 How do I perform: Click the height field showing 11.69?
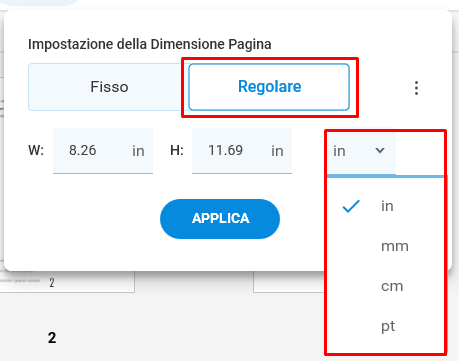242,151
